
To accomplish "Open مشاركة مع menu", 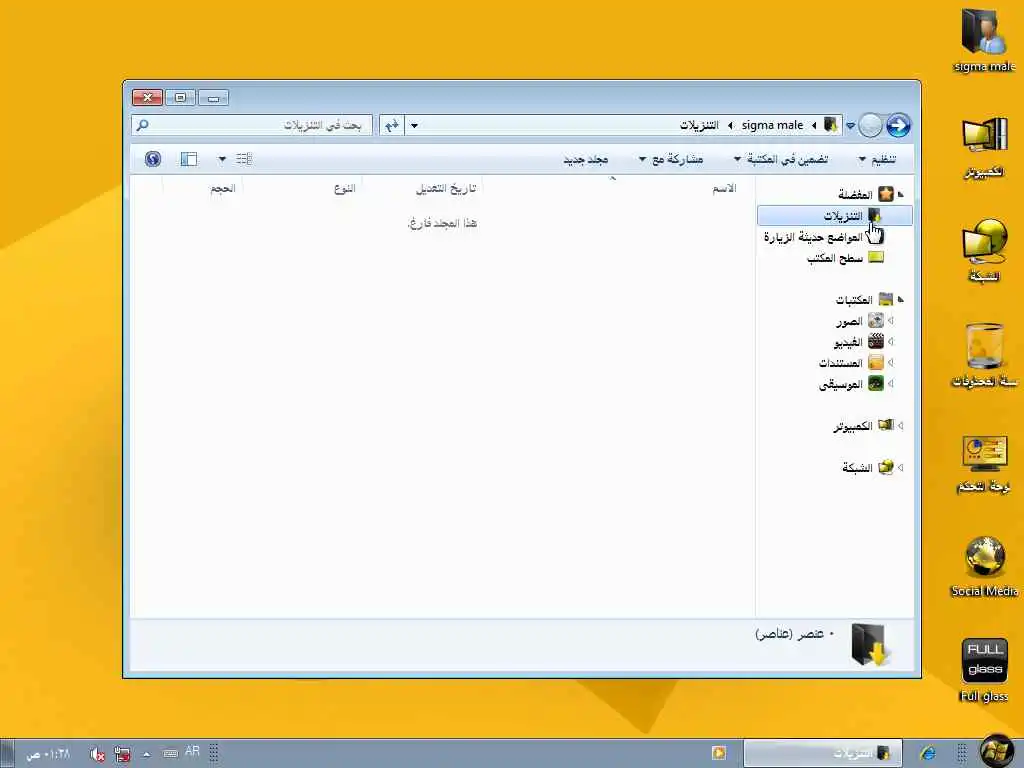I will [x=671, y=159].
